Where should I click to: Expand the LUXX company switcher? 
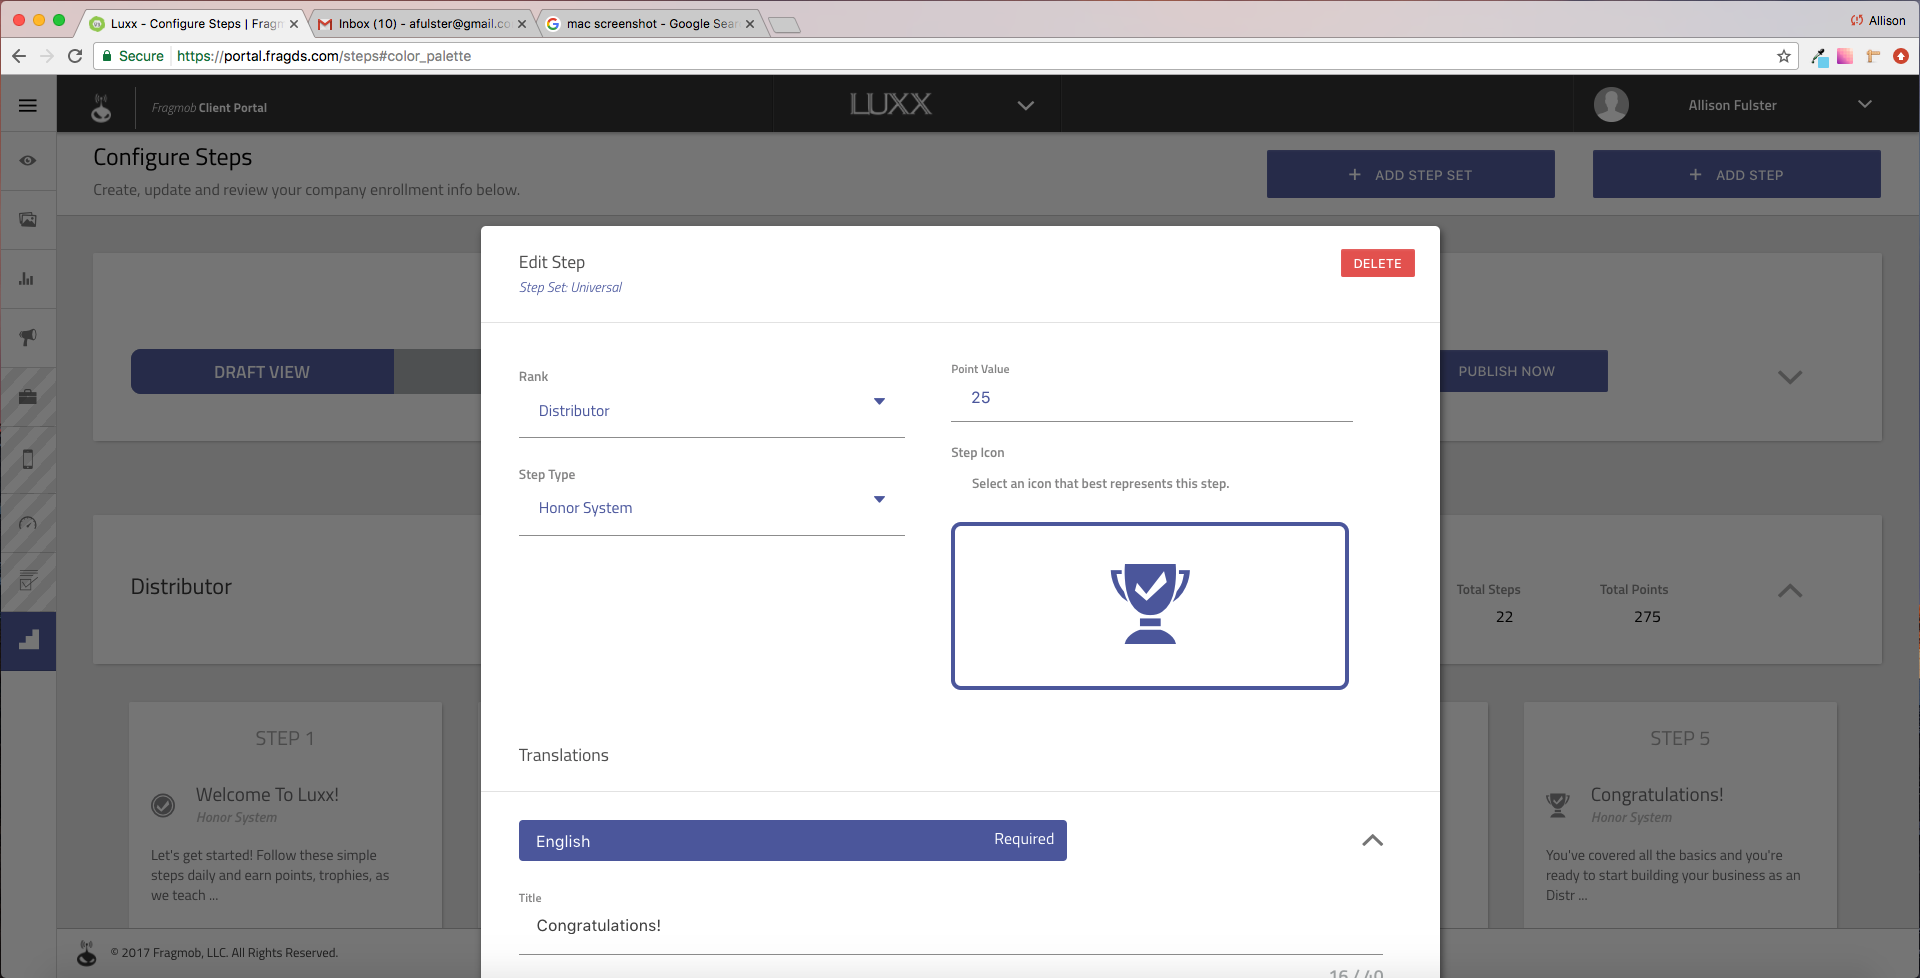pyautogui.click(x=1026, y=105)
